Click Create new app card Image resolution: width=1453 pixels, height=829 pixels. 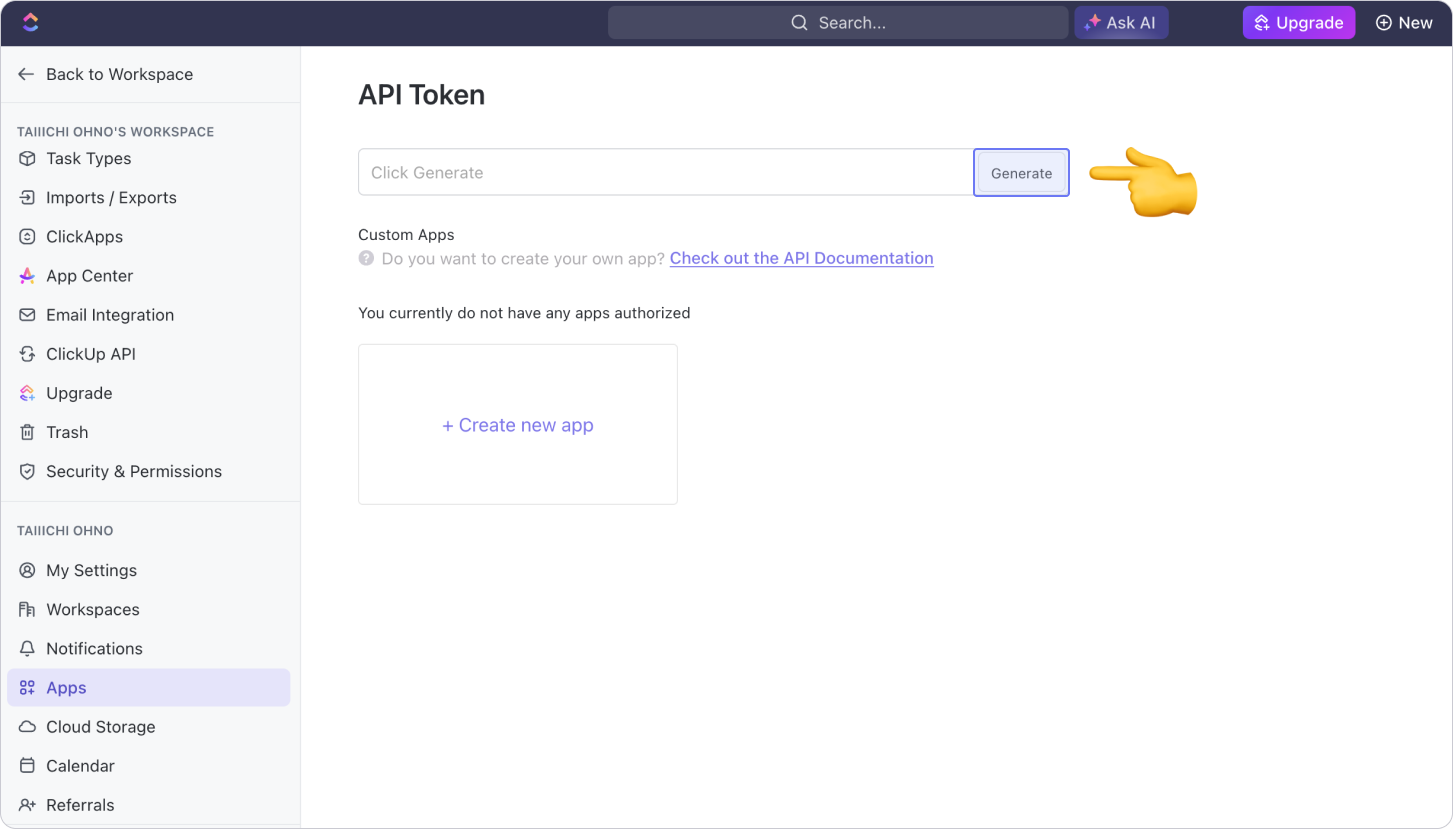point(517,425)
